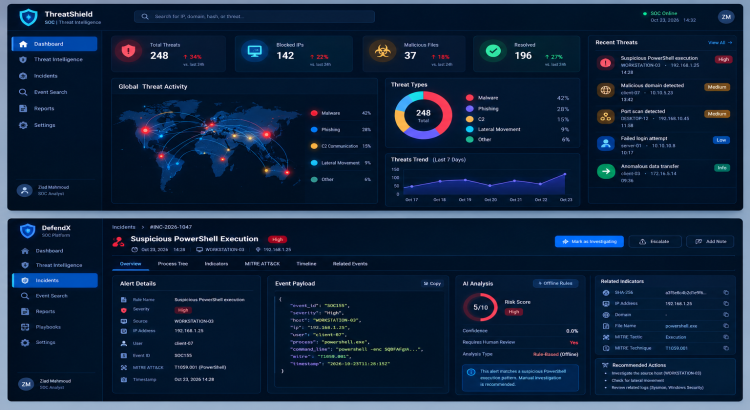The width and height of the screenshot is (750, 410).
Task: Copy the SHA-256 indicator value
Action: (726, 293)
